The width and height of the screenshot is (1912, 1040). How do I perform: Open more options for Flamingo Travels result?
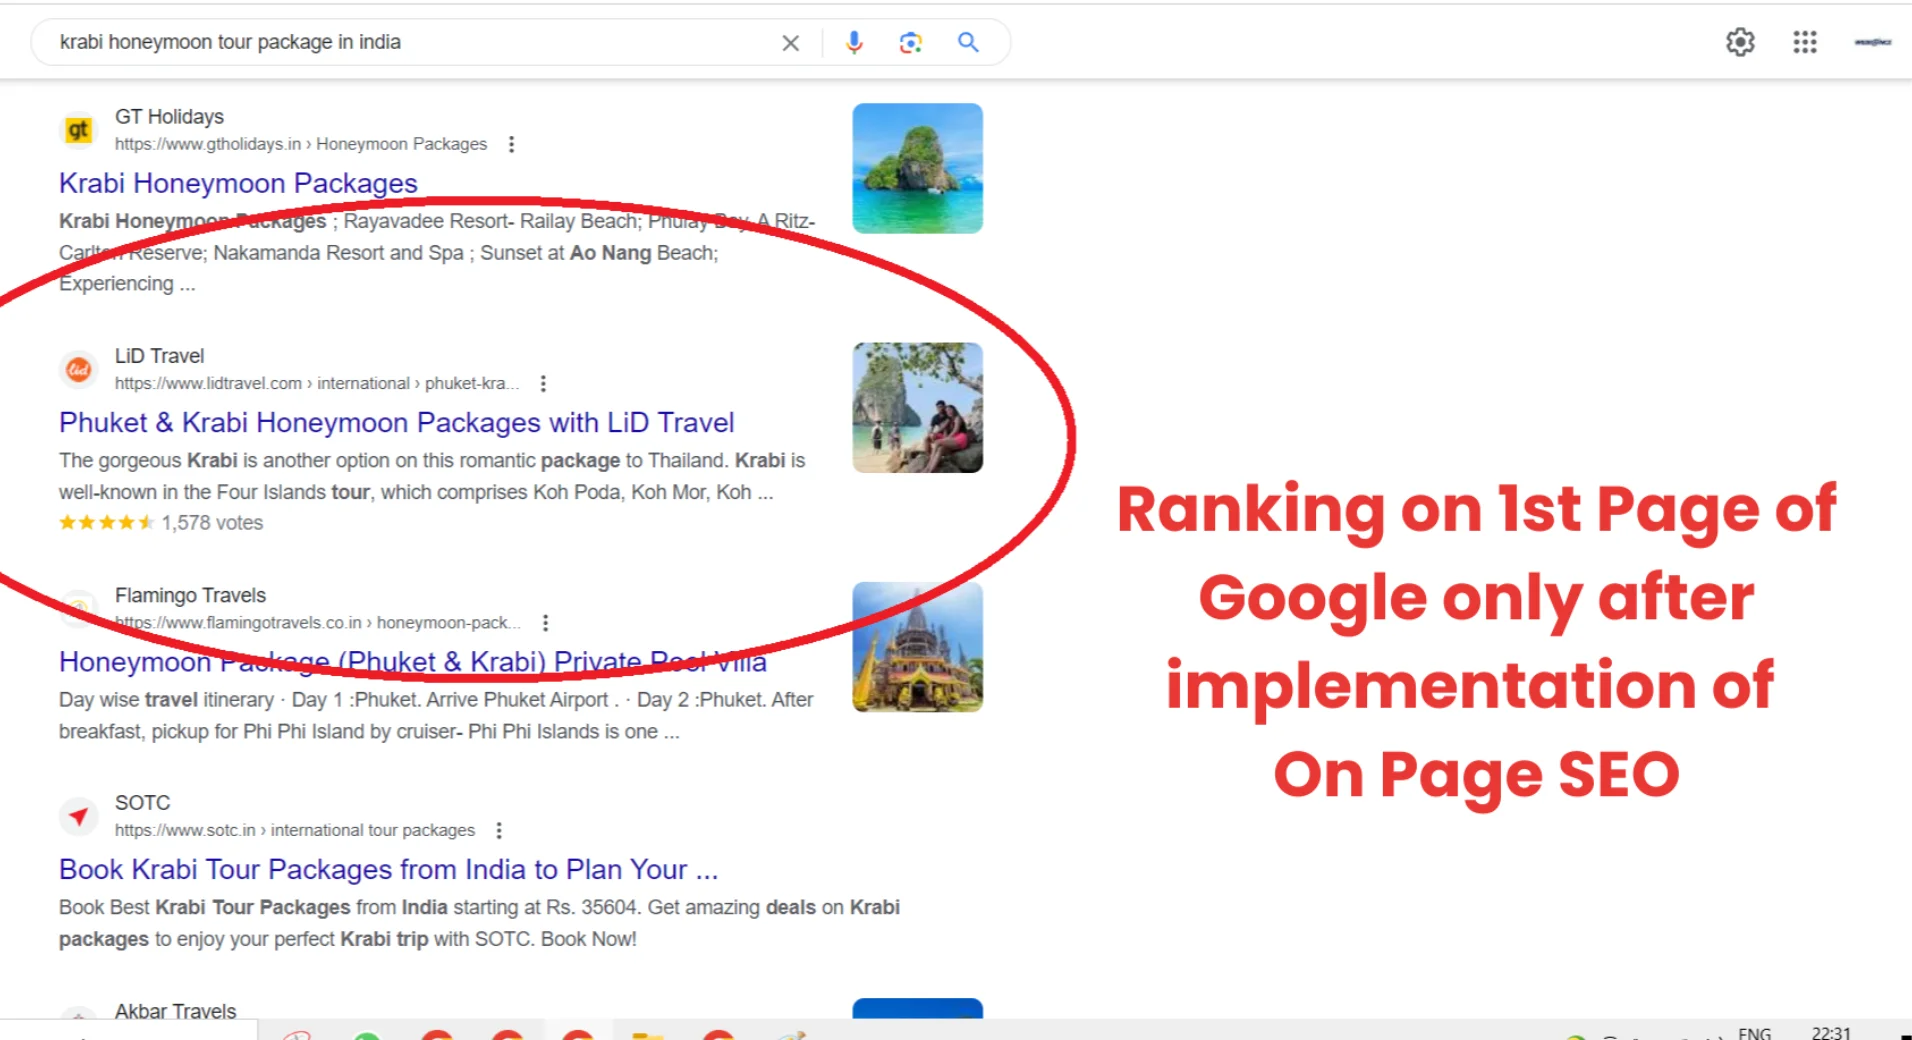[x=545, y=623]
